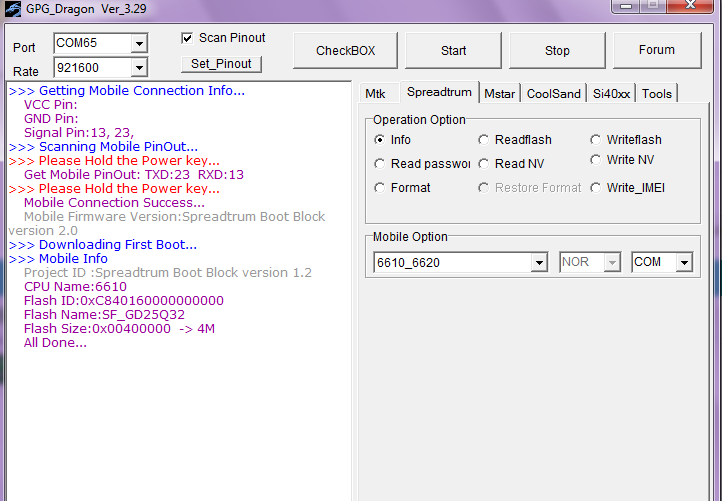Open the Si40xx tab
This screenshot has height=501, width=722.
(611, 94)
